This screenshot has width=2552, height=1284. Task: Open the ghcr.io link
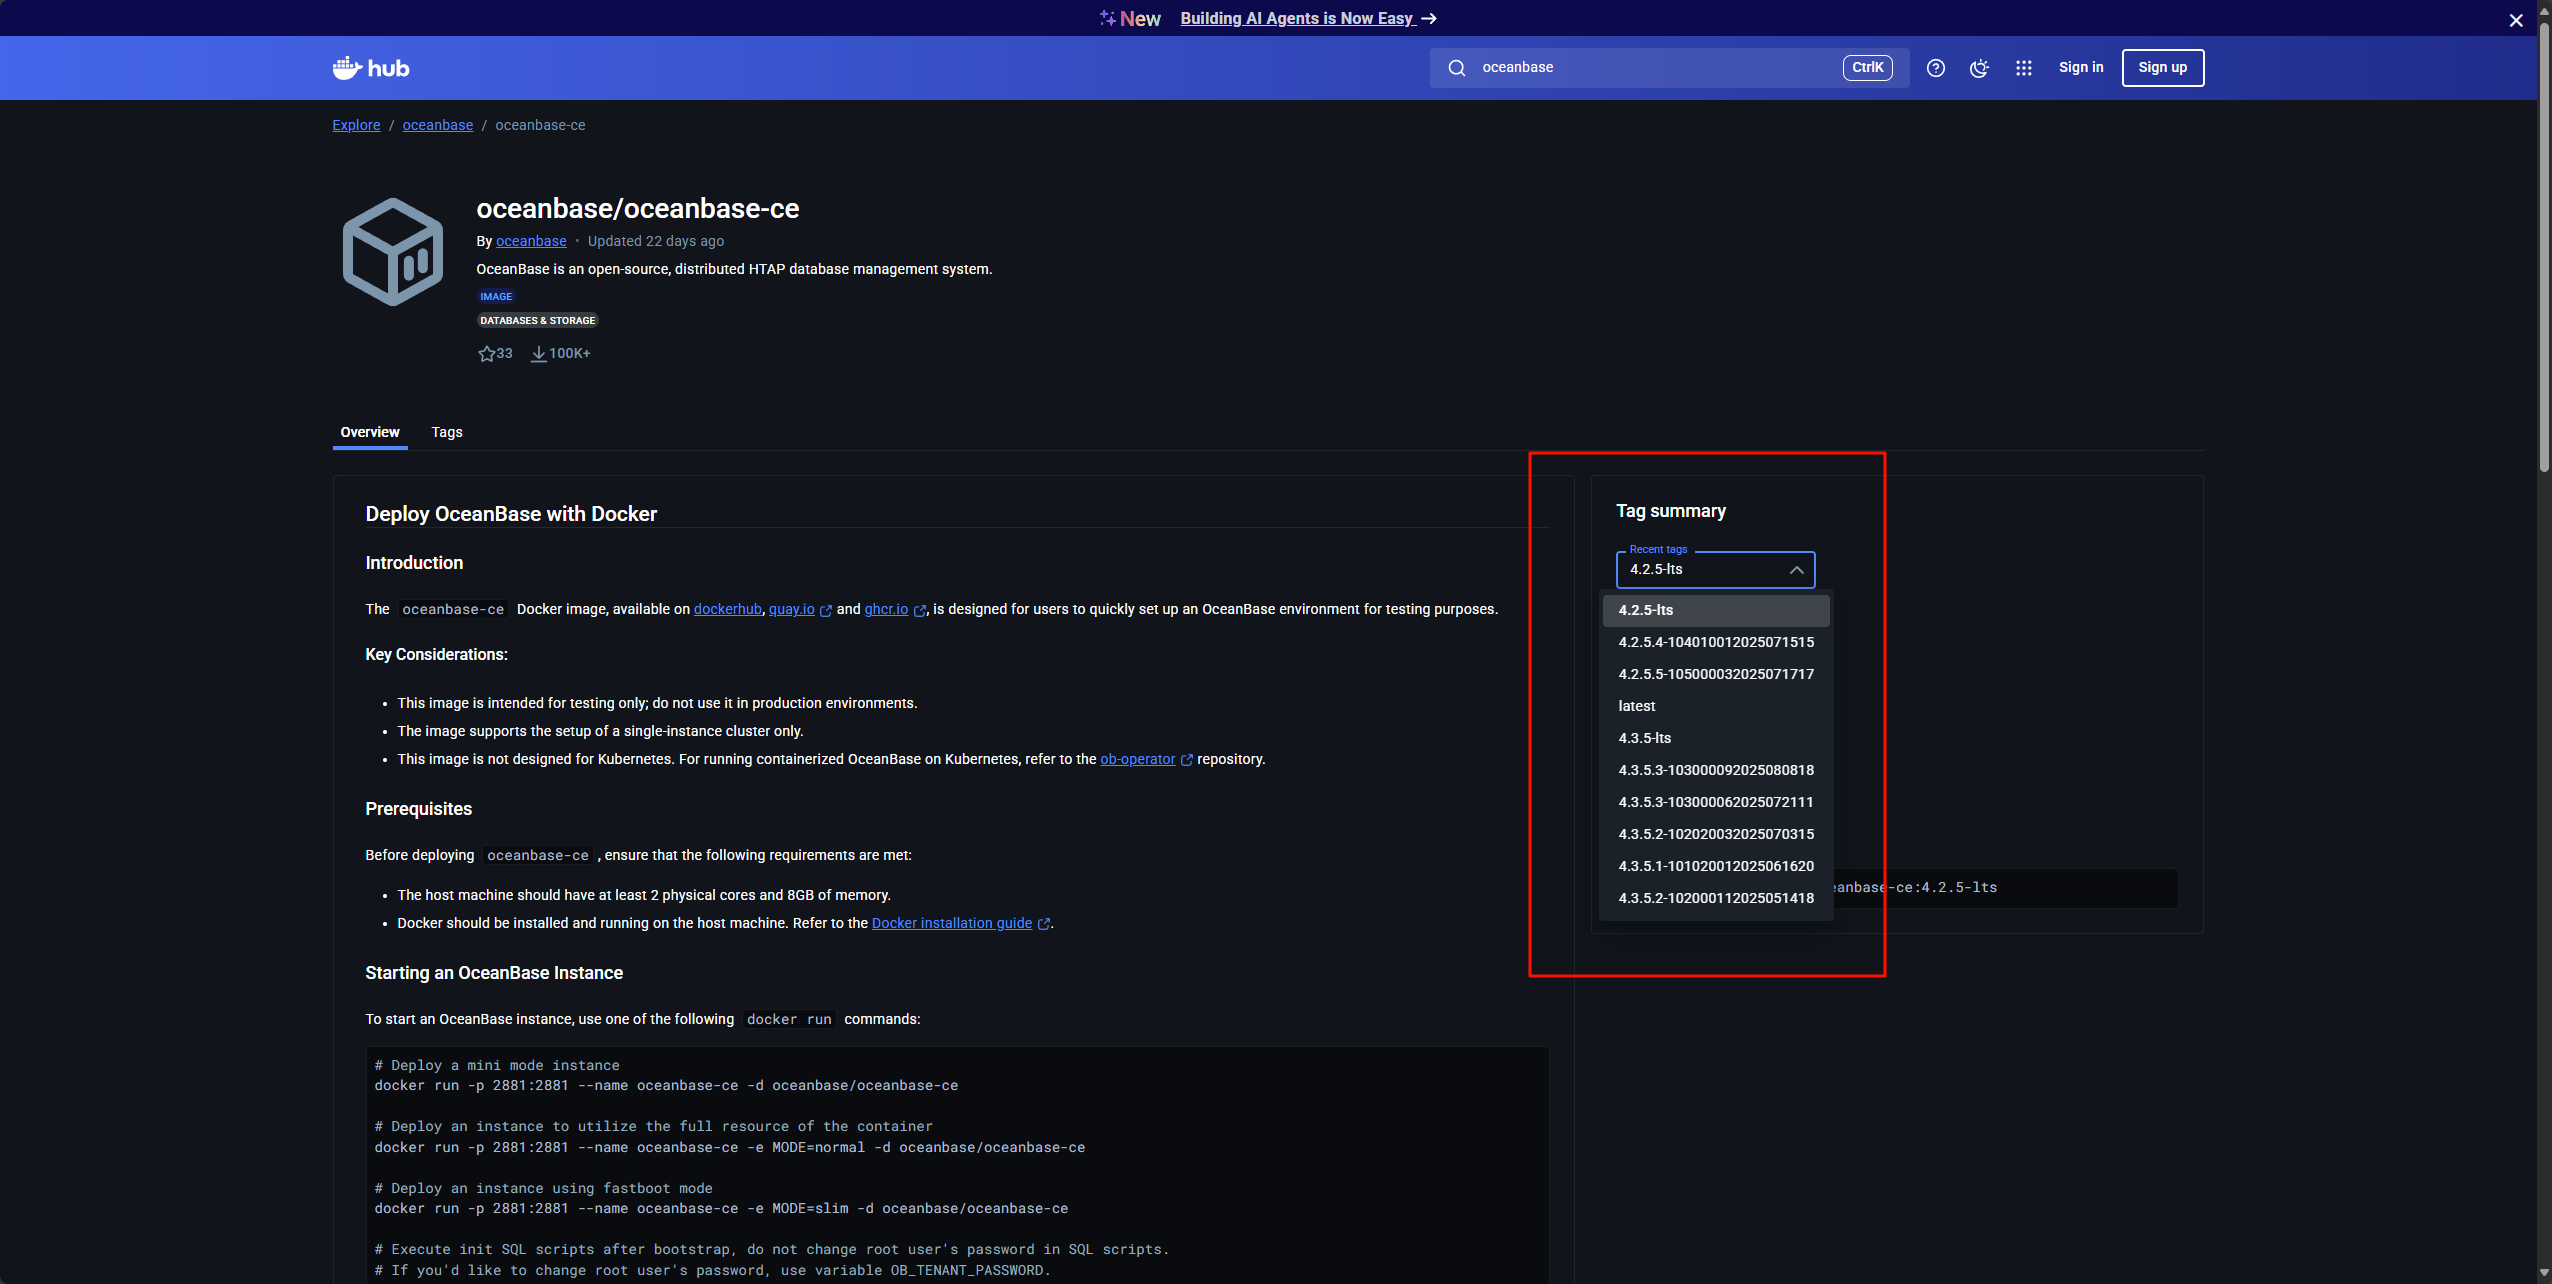[x=886, y=609]
